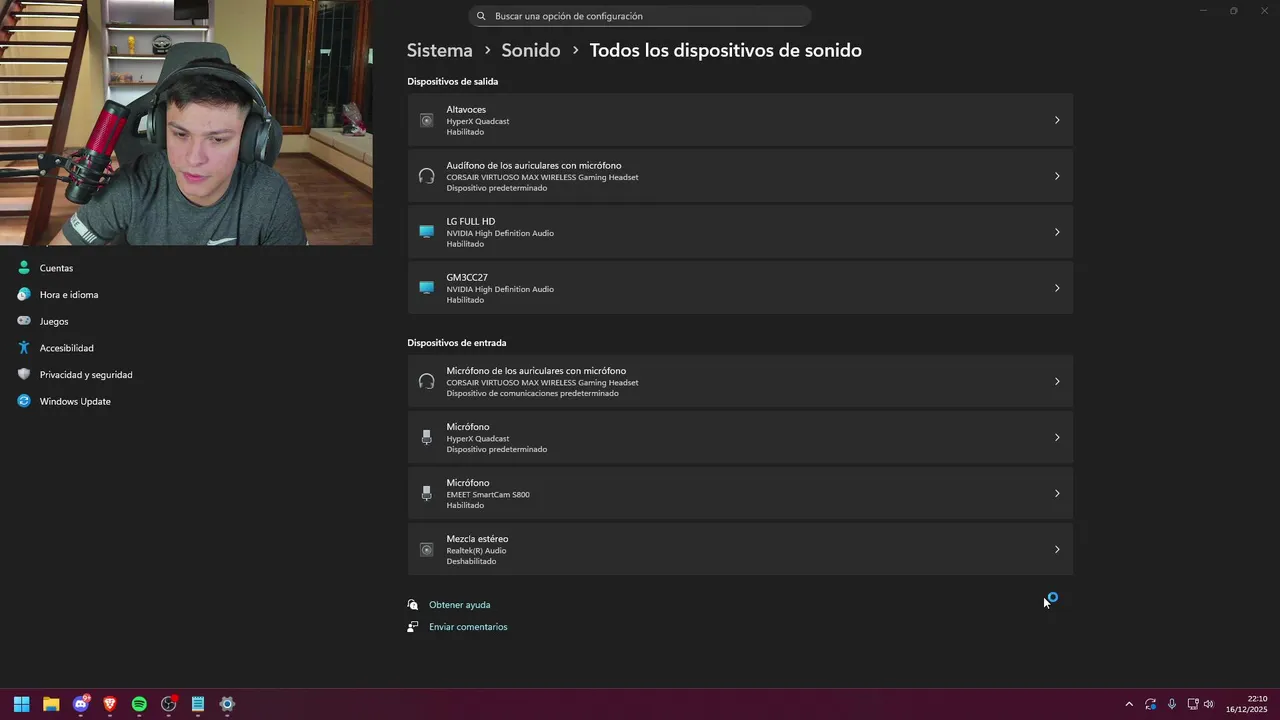Open Discord from the taskbar

81,704
